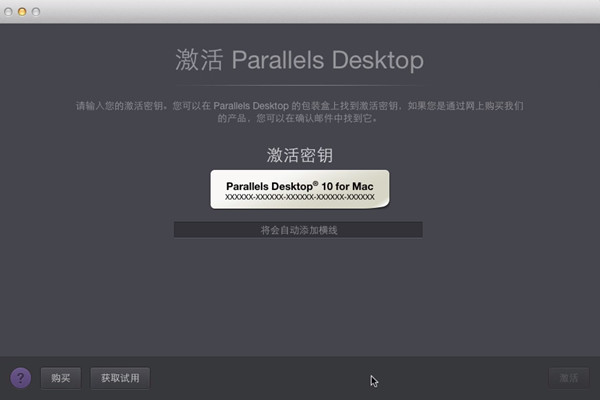Click the purple question mark help icon
The height and width of the screenshot is (400, 600).
(20, 378)
